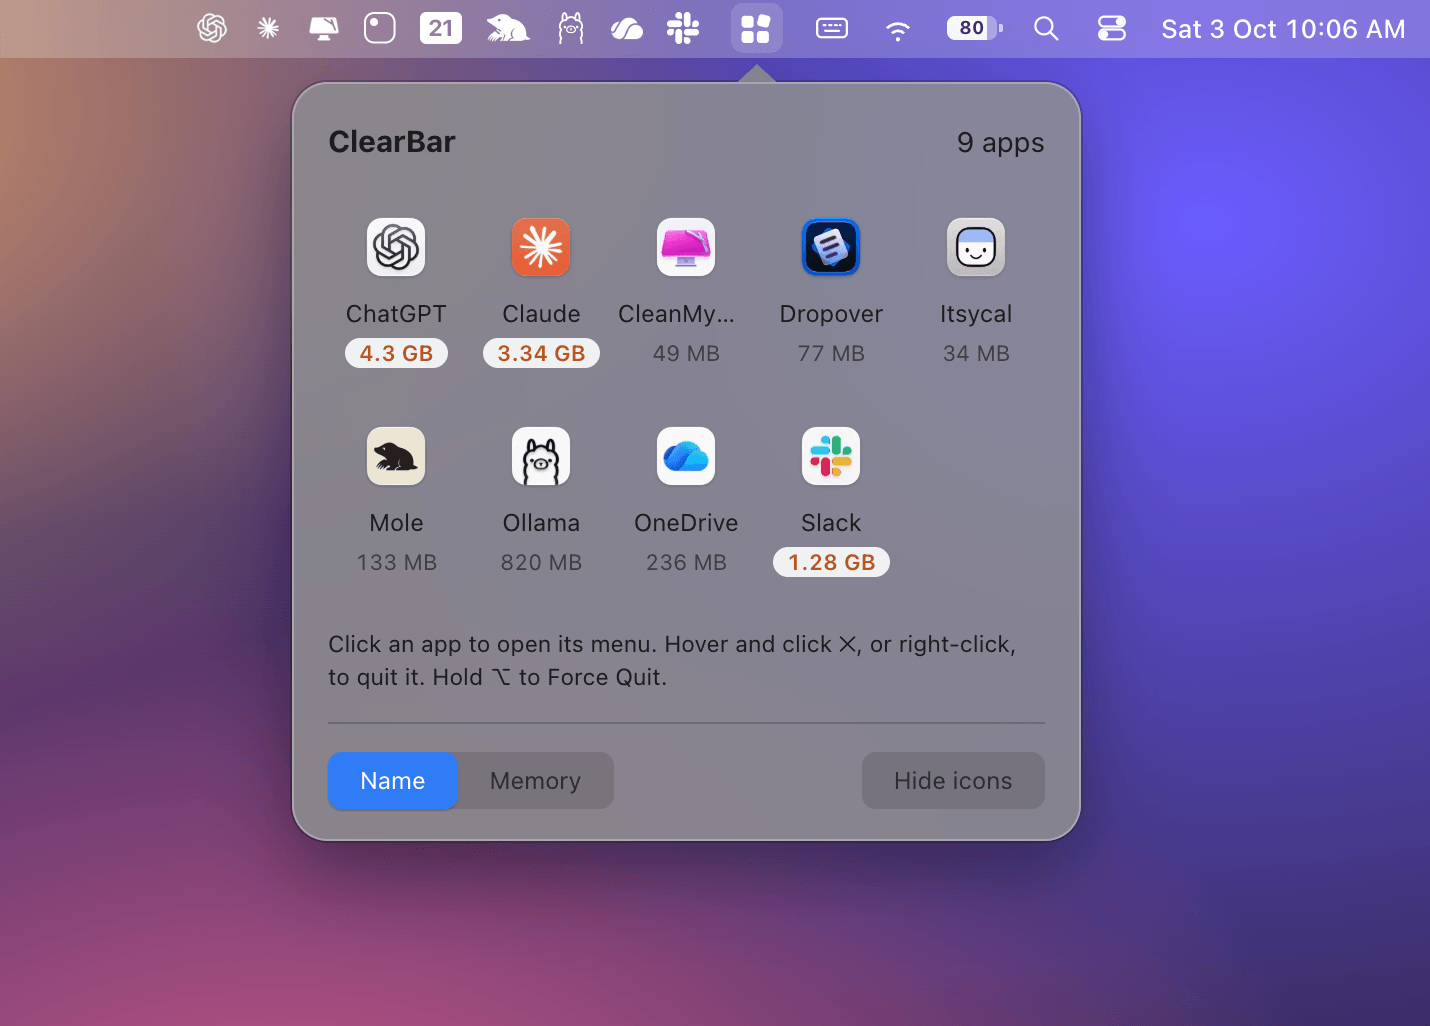Select the OneDrive cloud icon in ClearBar
This screenshot has width=1430, height=1026.
[686, 456]
